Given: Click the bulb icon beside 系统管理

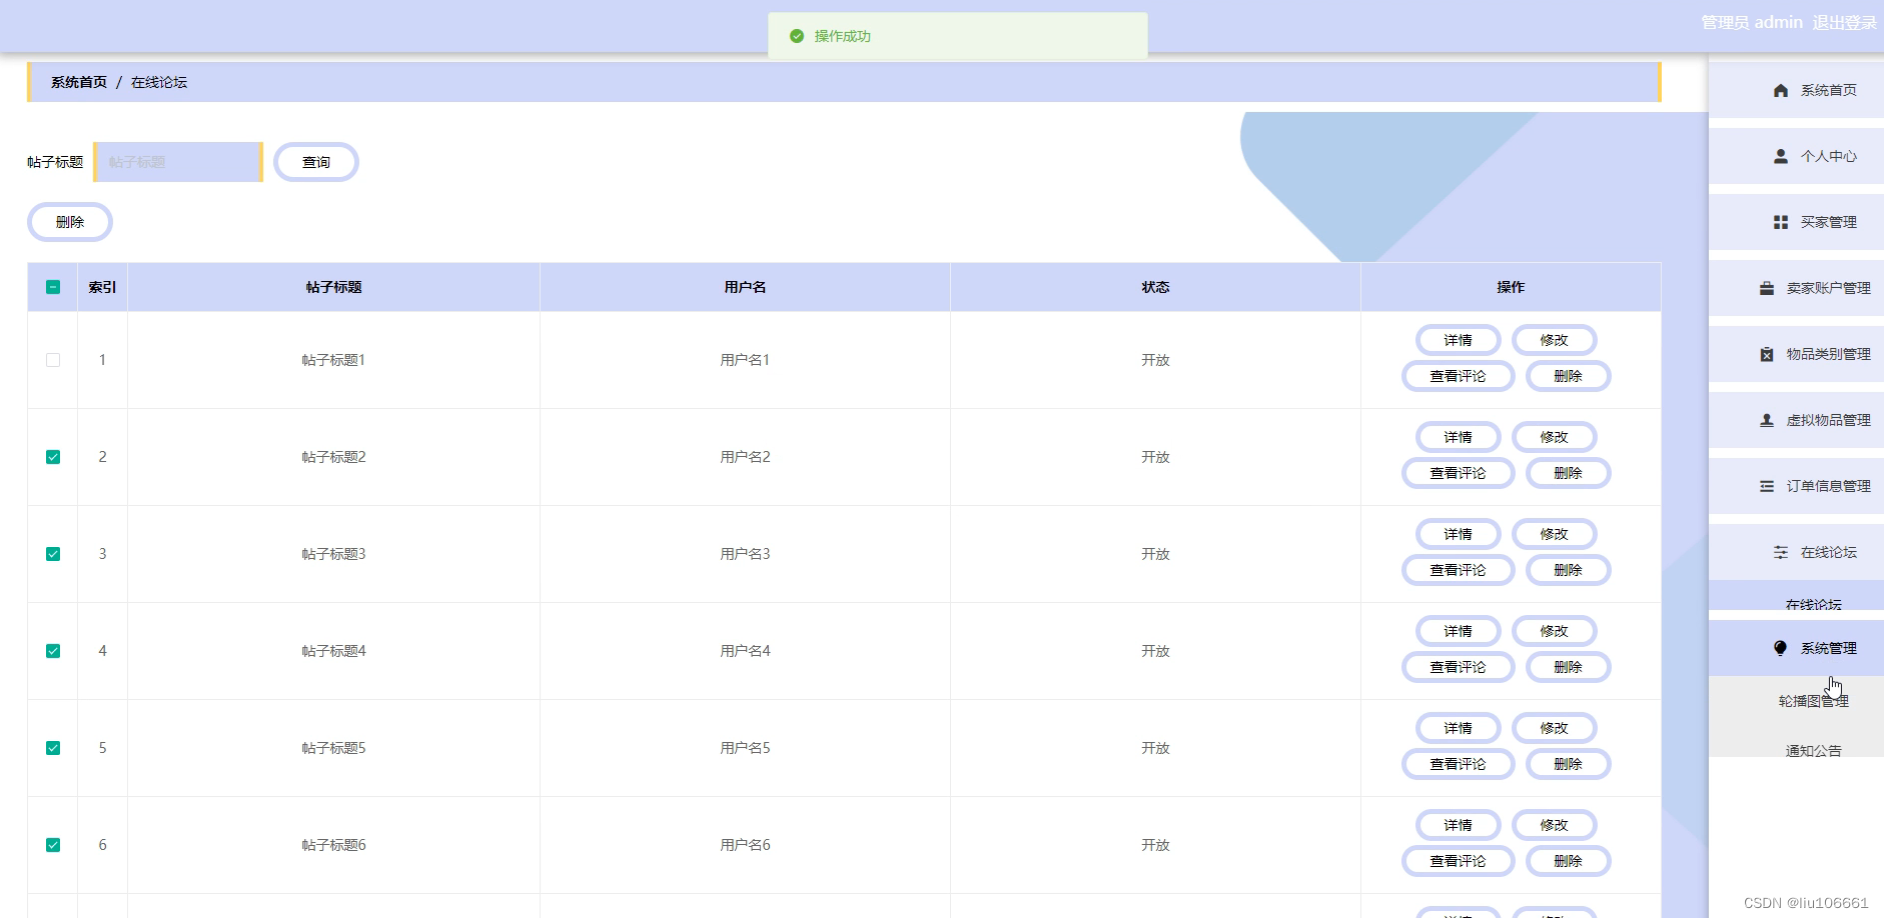Looking at the screenshot, I should 1780,648.
